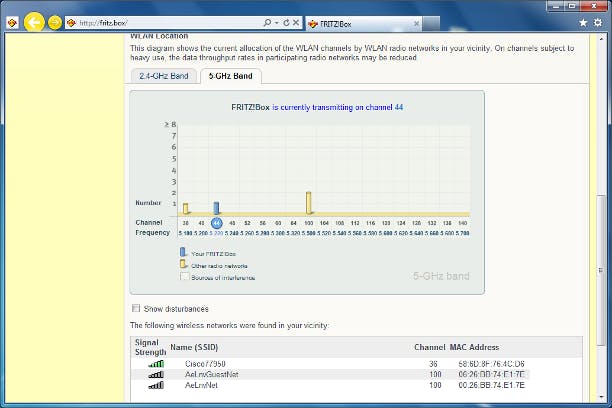Click channel value 36 in Cisco77950 row
This screenshot has height=408, width=612.
pos(433,364)
